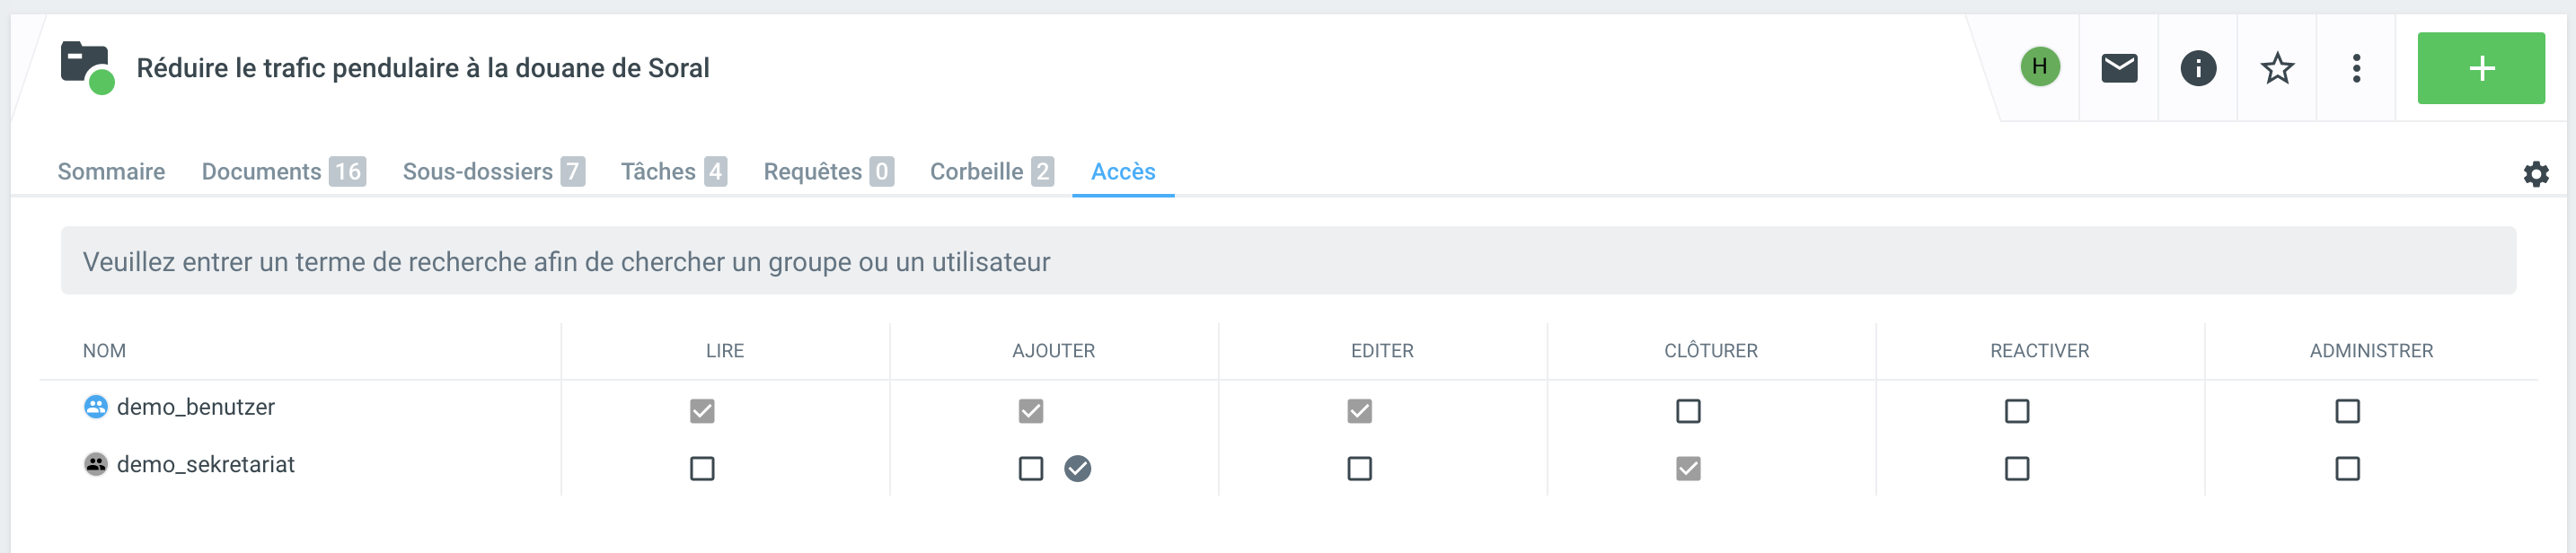Check Reactiver for demo_benutzer

pos(2016,411)
